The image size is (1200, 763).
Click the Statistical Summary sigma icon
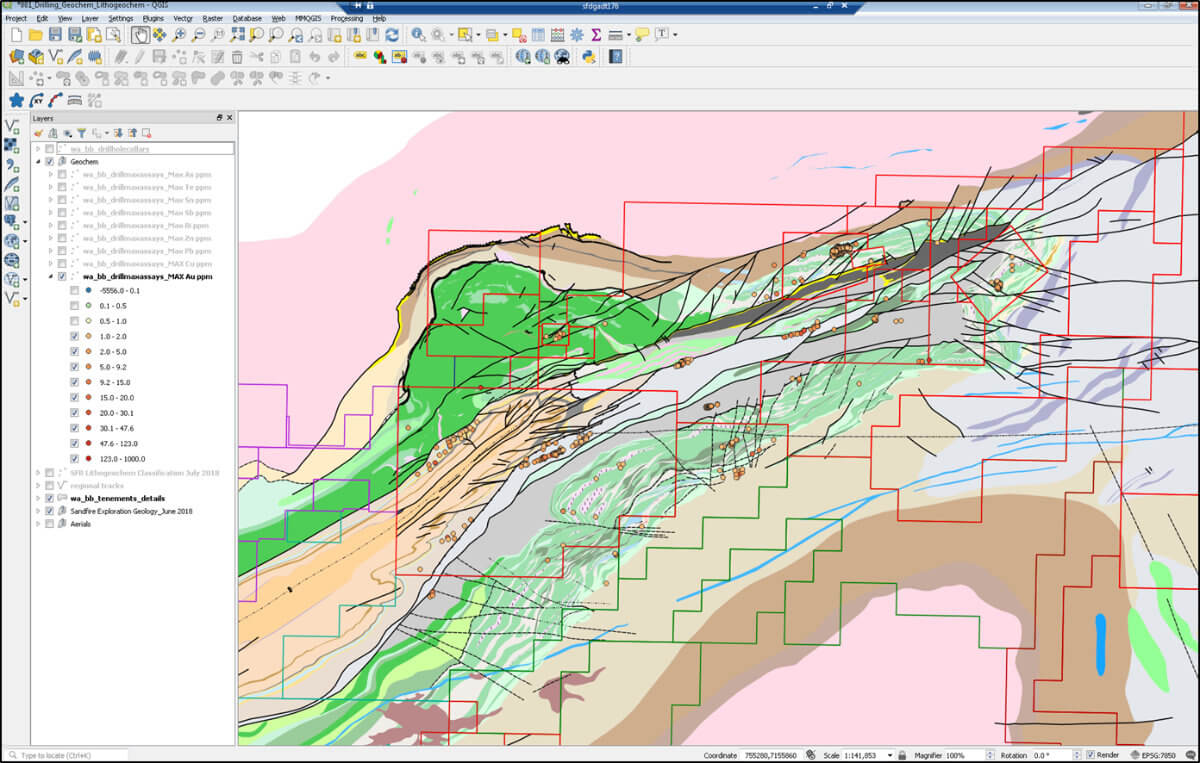point(596,35)
